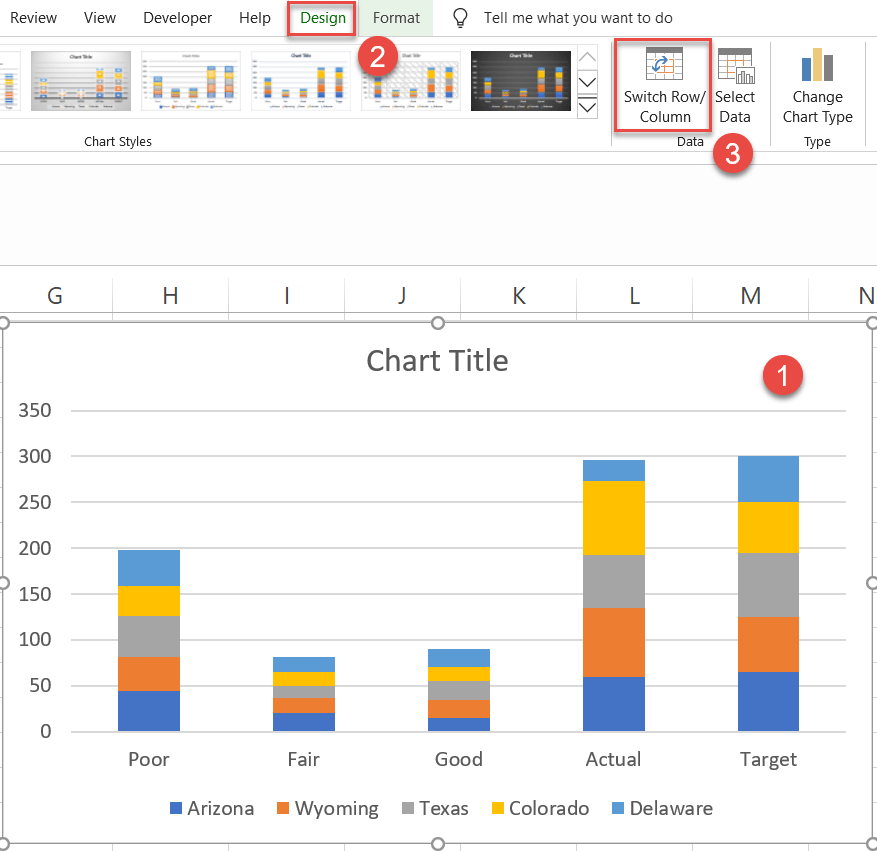Apply the third chart style thumbnail

click(190, 80)
